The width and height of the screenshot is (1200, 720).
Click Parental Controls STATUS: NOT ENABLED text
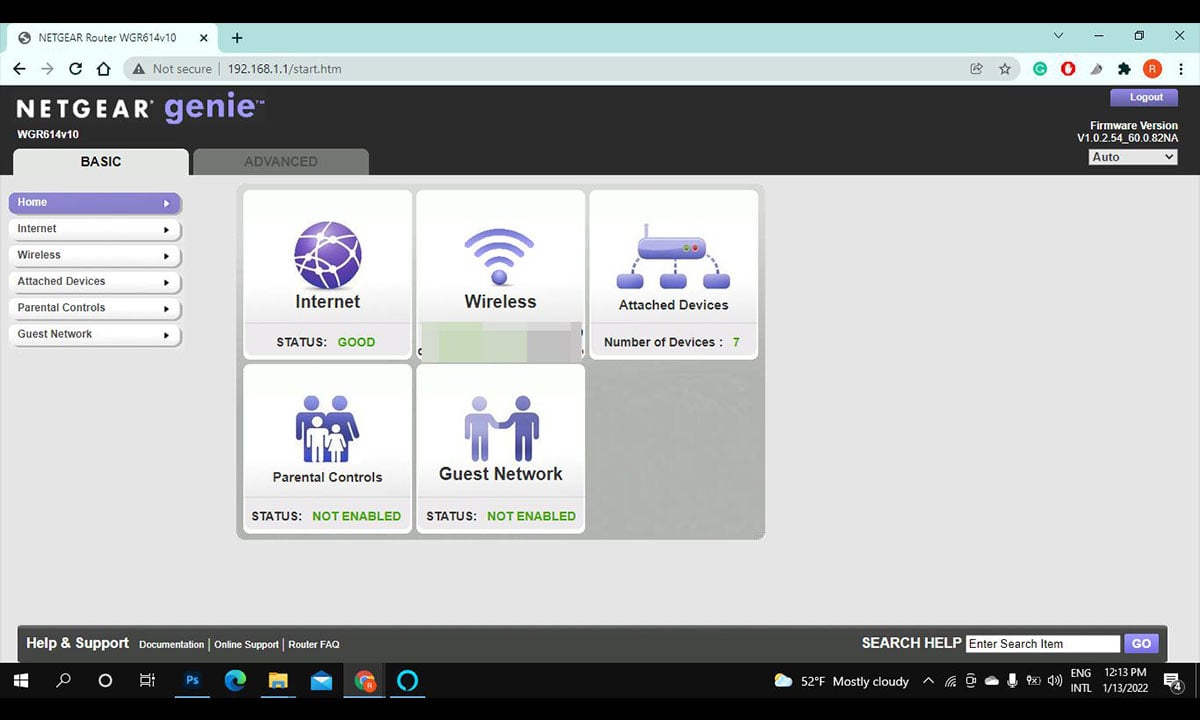(x=326, y=516)
